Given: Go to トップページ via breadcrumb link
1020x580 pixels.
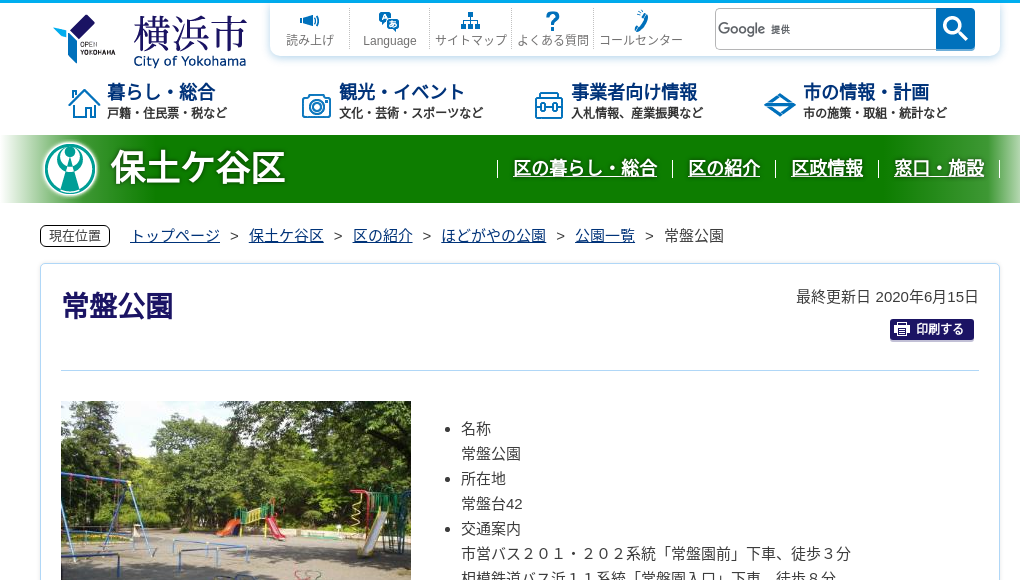Looking at the screenshot, I should tap(173, 235).
